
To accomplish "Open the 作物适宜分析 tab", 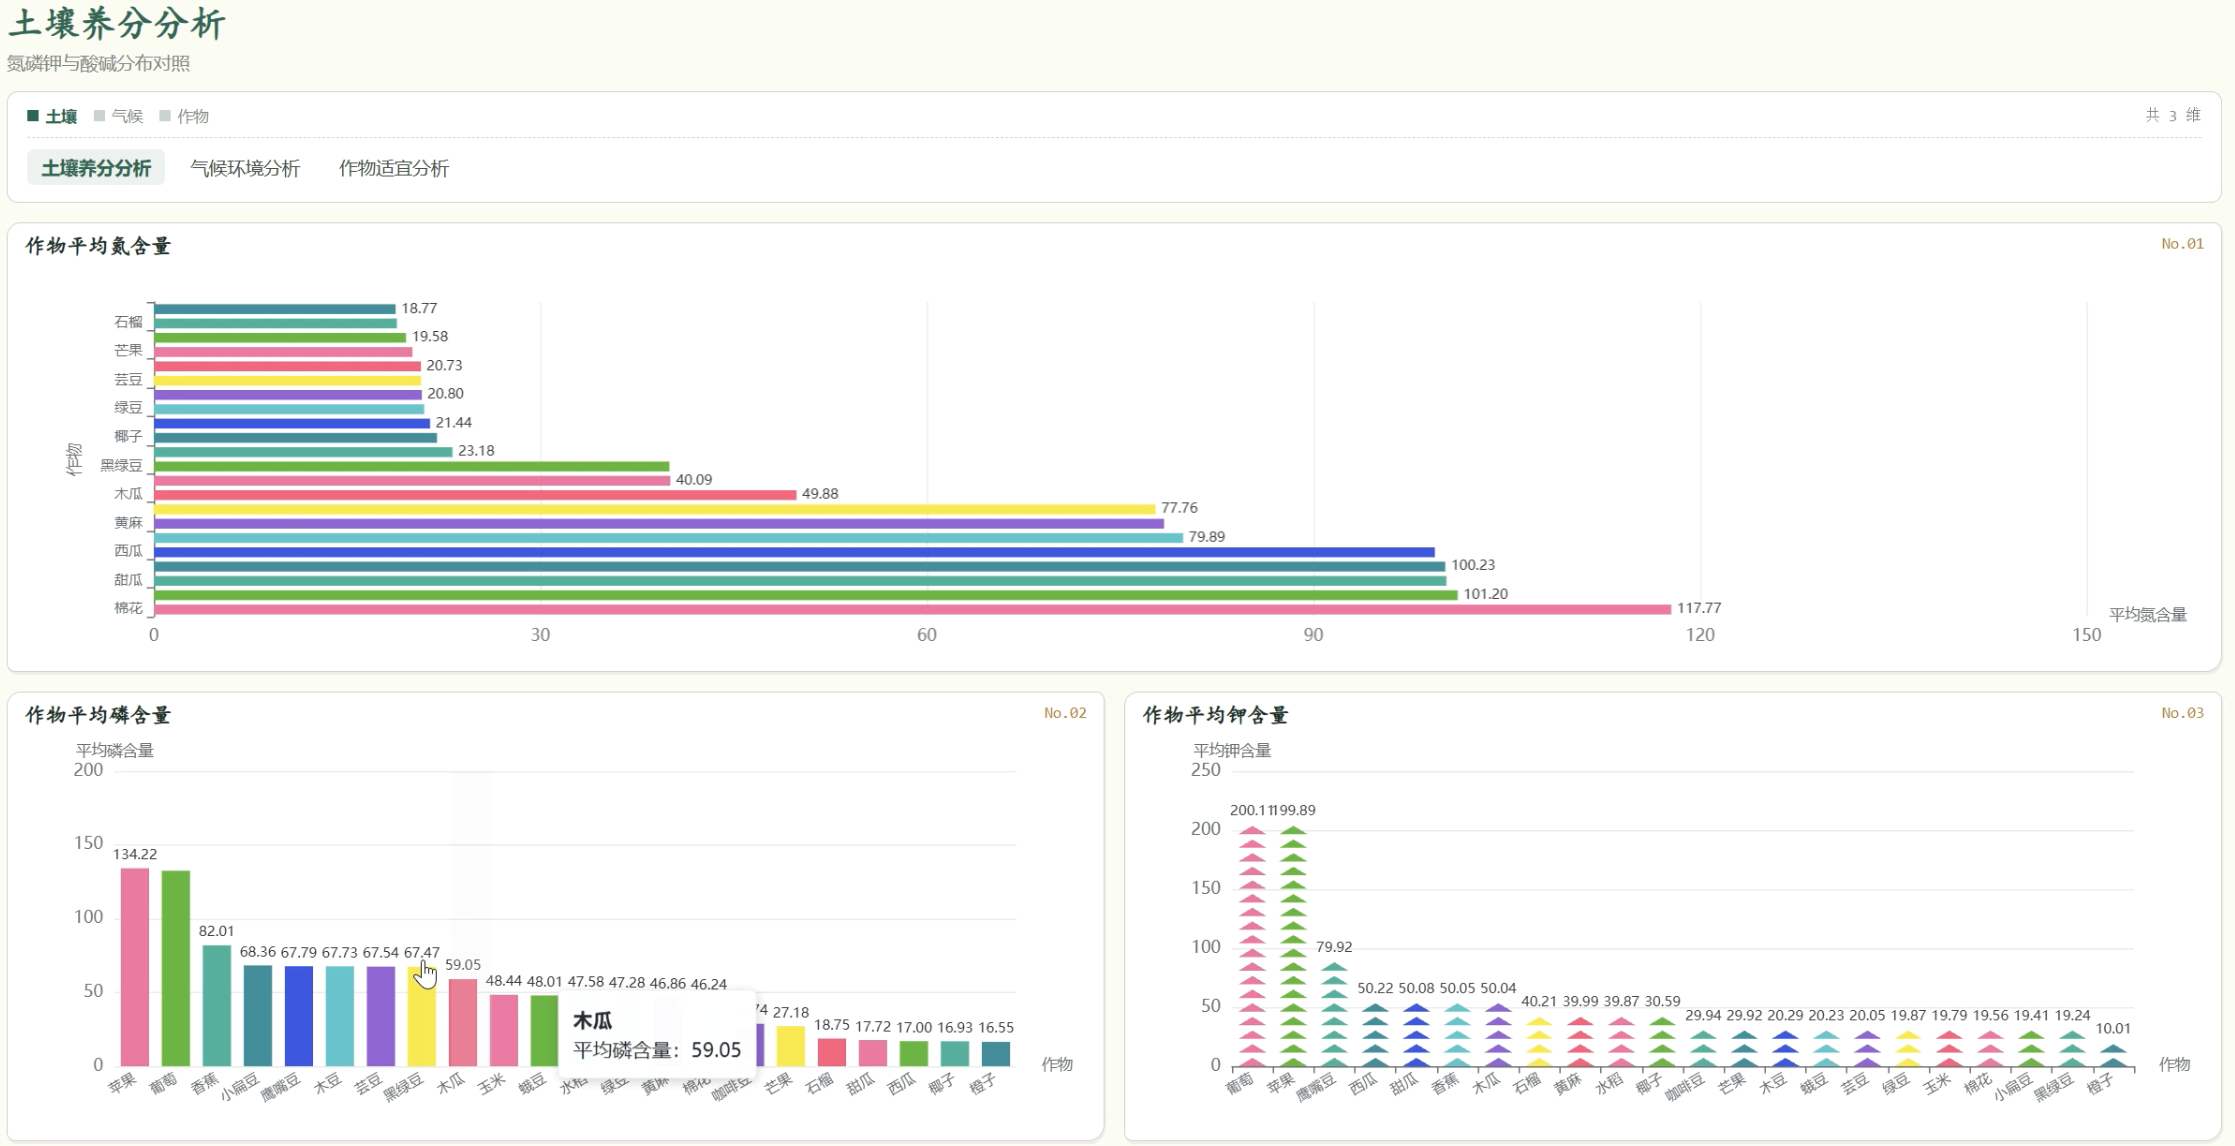I will click(x=394, y=168).
